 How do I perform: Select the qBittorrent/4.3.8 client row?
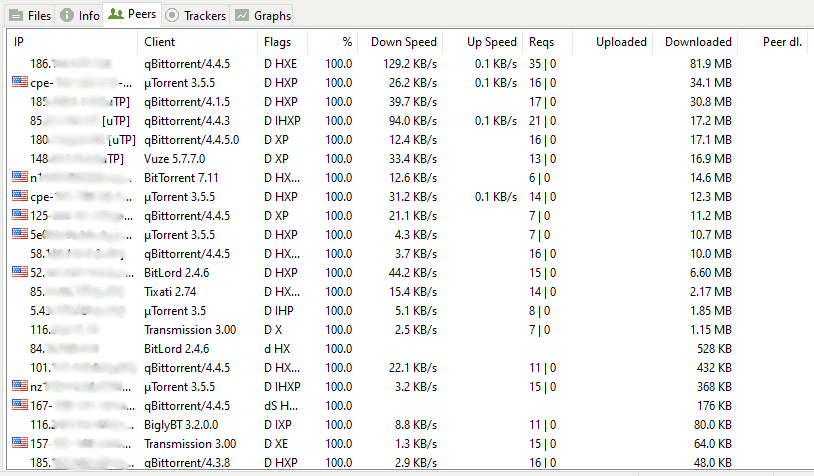408,463
